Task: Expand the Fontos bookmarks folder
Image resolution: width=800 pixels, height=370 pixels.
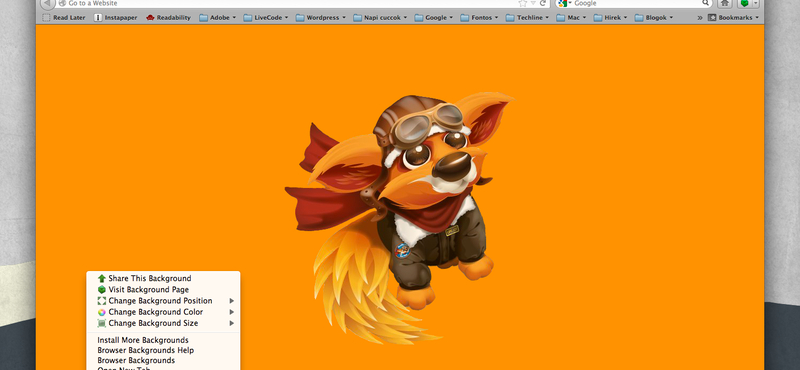Action: [x=480, y=17]
